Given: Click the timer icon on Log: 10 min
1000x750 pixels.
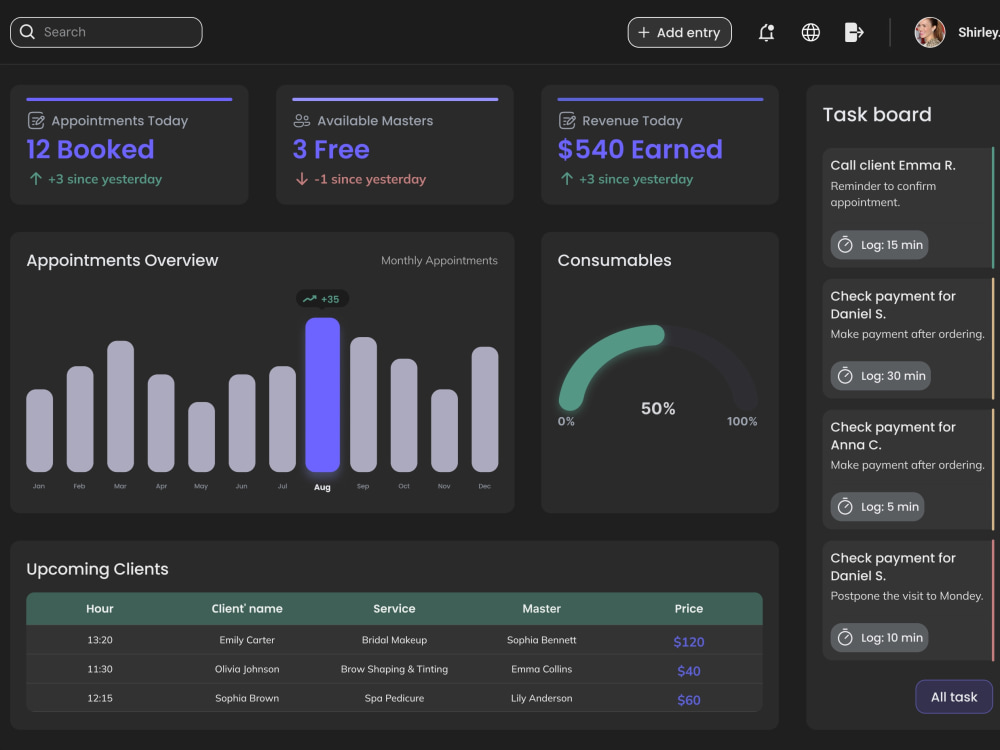Looking at the screenshot, I should 845,638.
